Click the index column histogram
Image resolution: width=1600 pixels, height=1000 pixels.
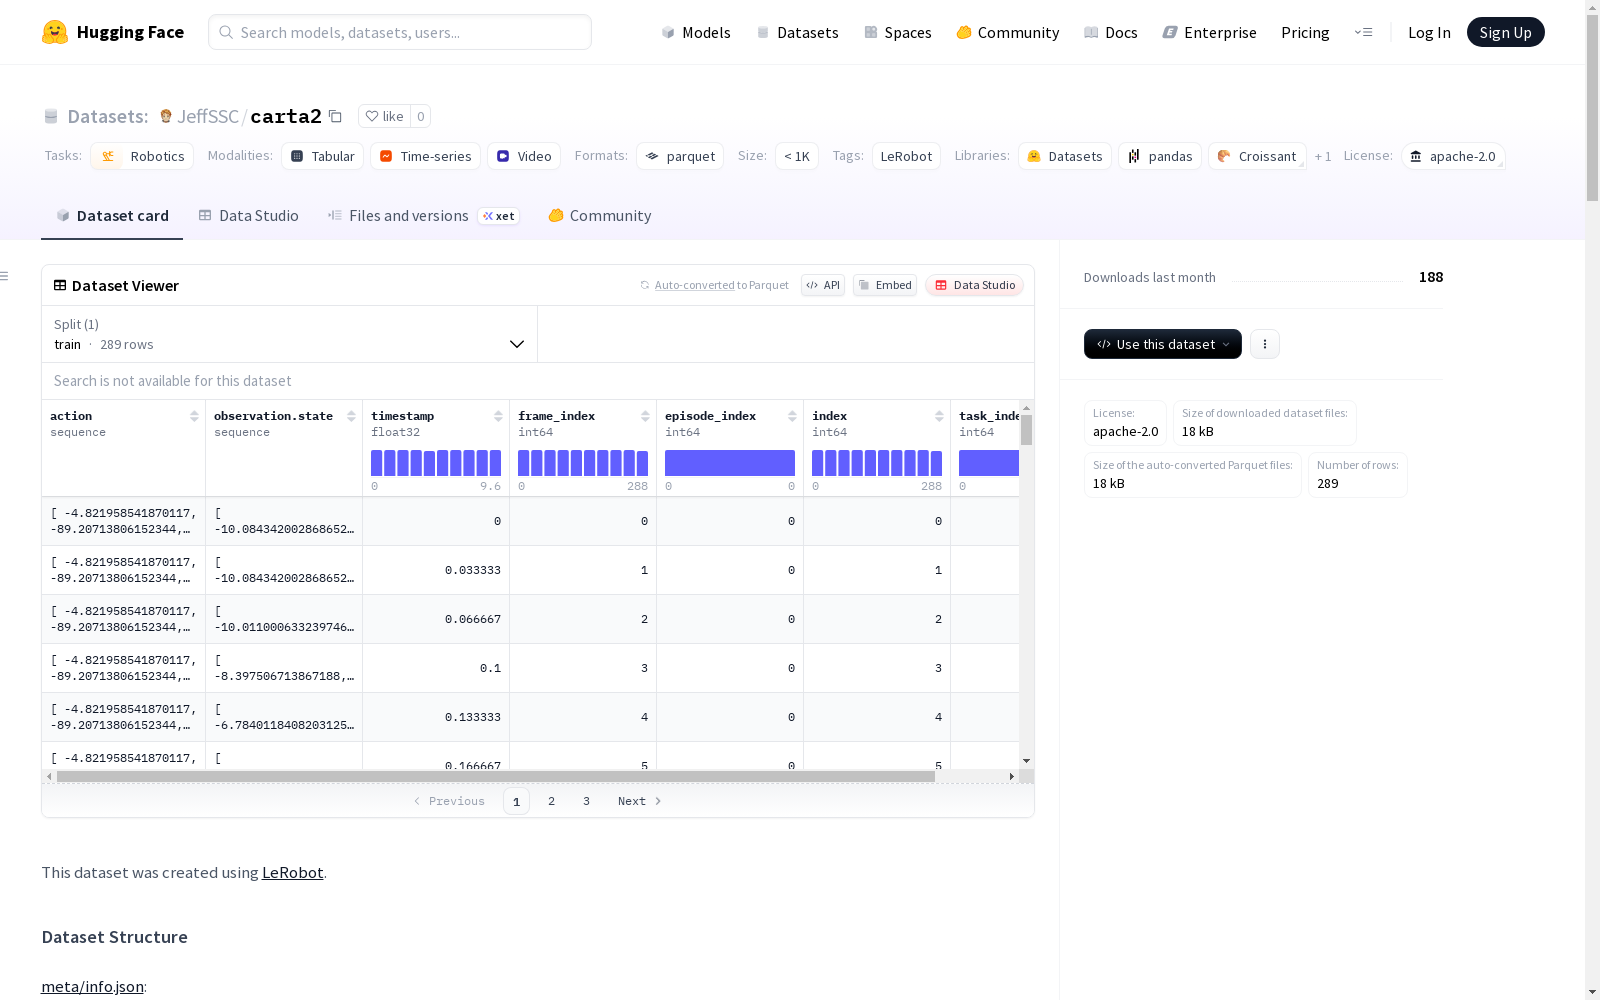coord(877,463)
